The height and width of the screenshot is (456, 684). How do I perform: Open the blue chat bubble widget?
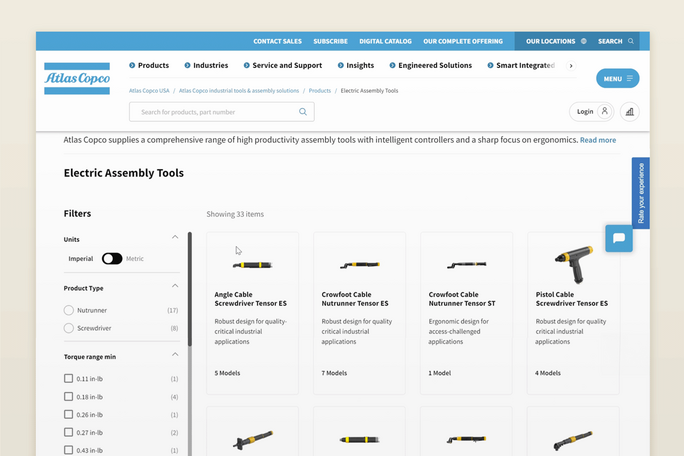coord(619,239)
